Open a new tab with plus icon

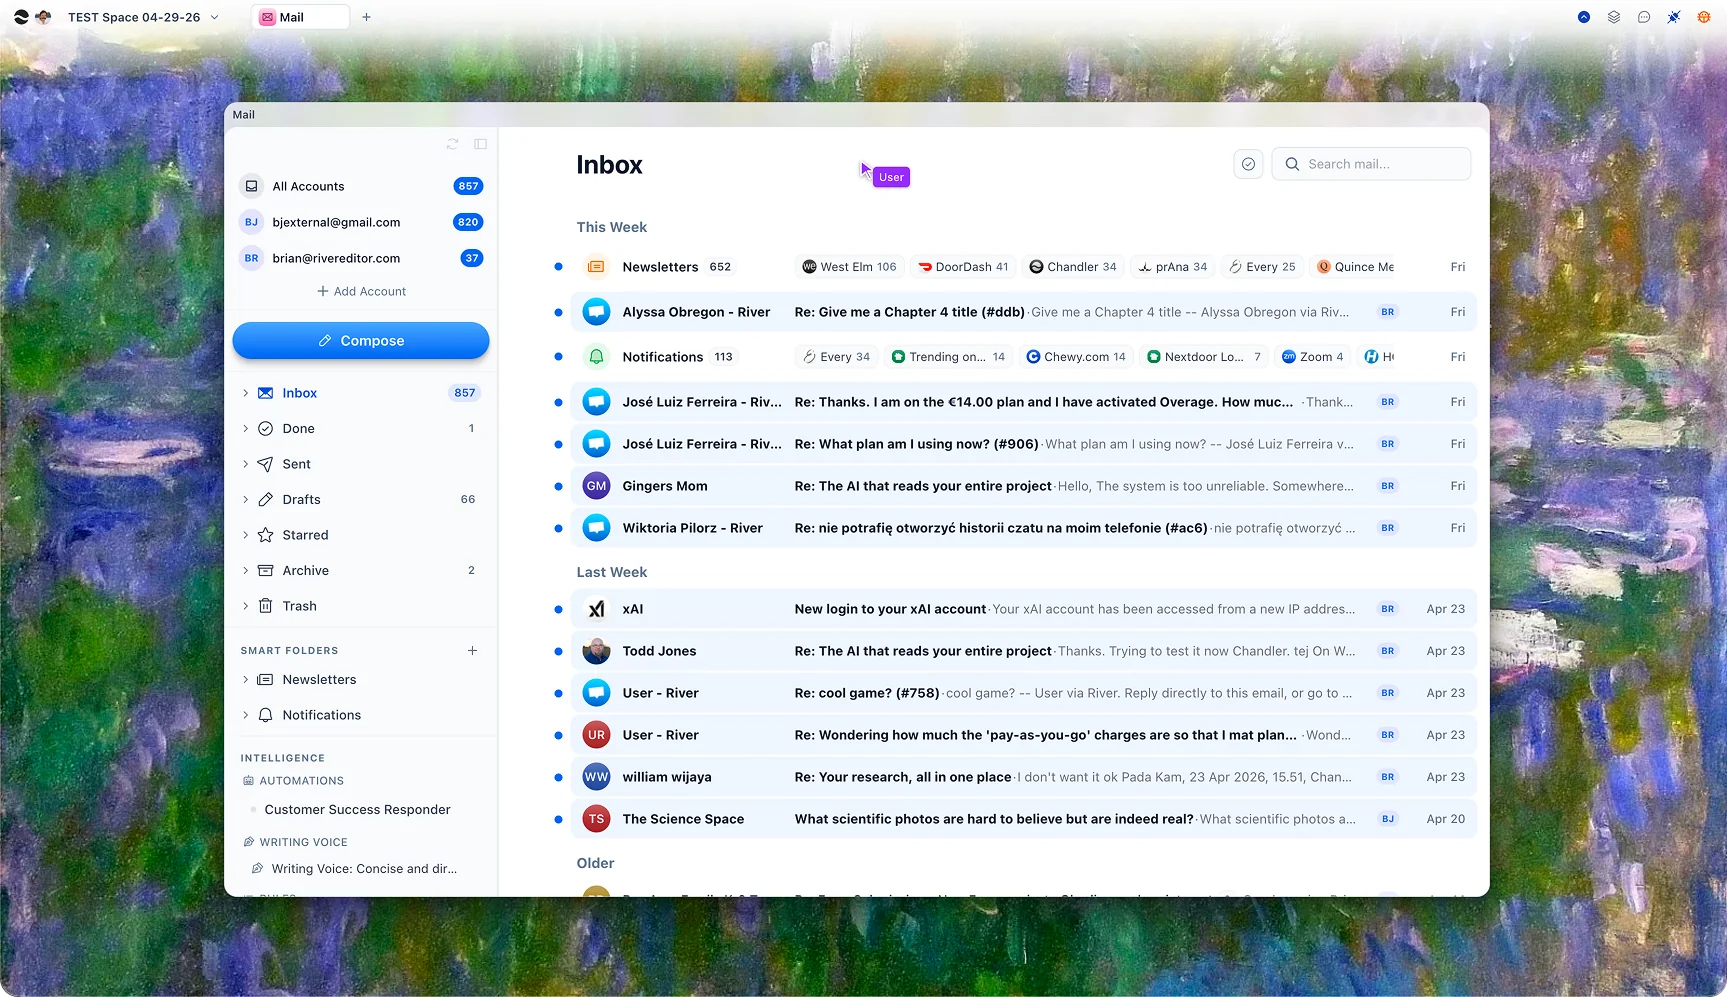(366, 17)
